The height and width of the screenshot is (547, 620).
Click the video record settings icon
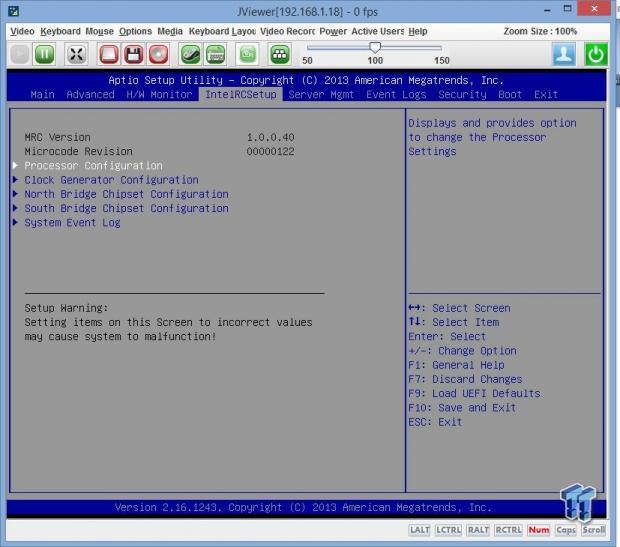(248, 54)
